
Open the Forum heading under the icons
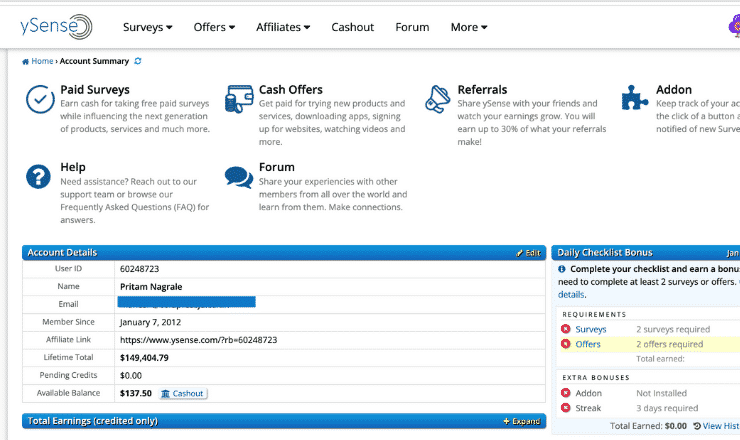[x=277, y=167]
